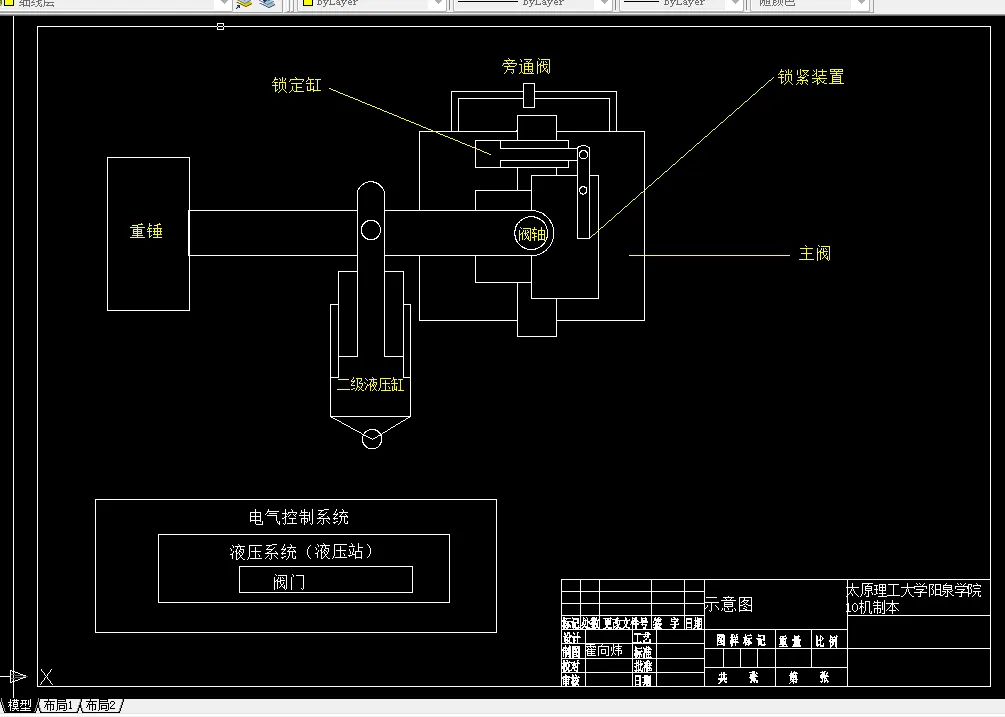Expand the 细线层 layer control dropdown
Screen dimensions: 1005x717
(225, 4)
